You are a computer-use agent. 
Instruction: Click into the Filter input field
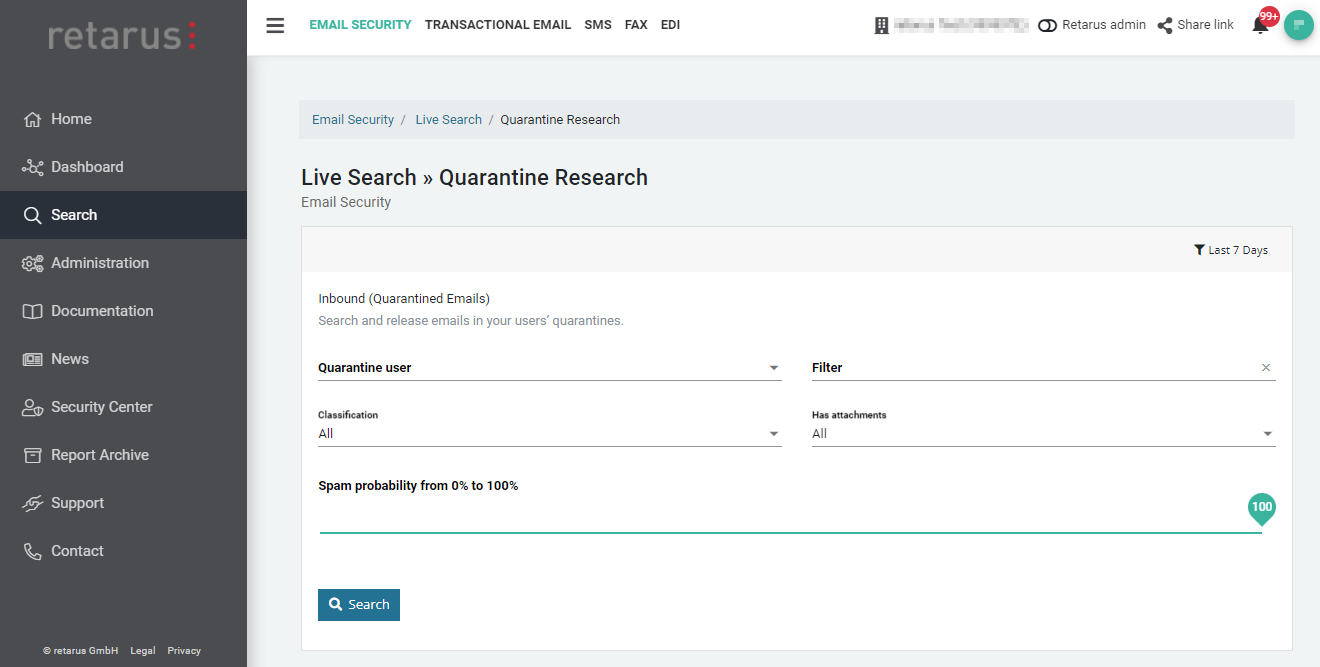coord(1030,368)
